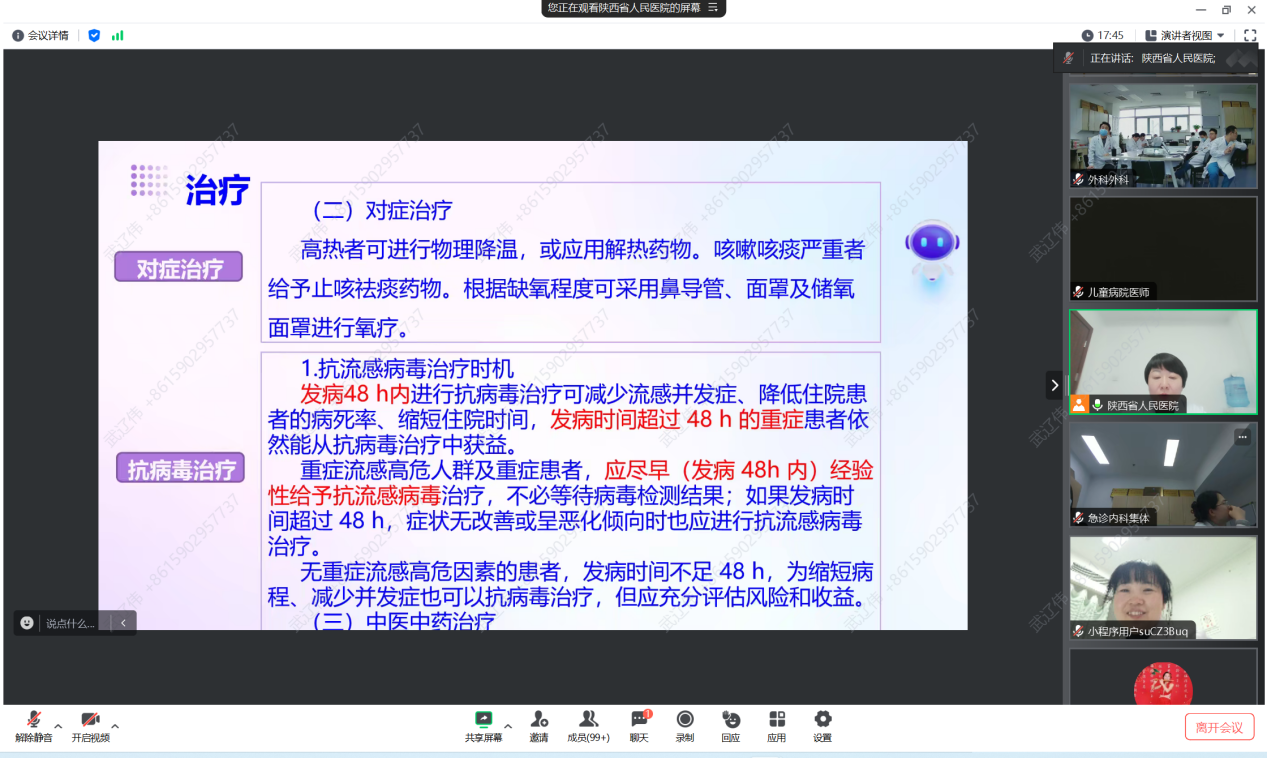The height and width of the screenshot is (758, 1267).
Task: Expand audio options next to 解除静音
Action: [57, 727]
